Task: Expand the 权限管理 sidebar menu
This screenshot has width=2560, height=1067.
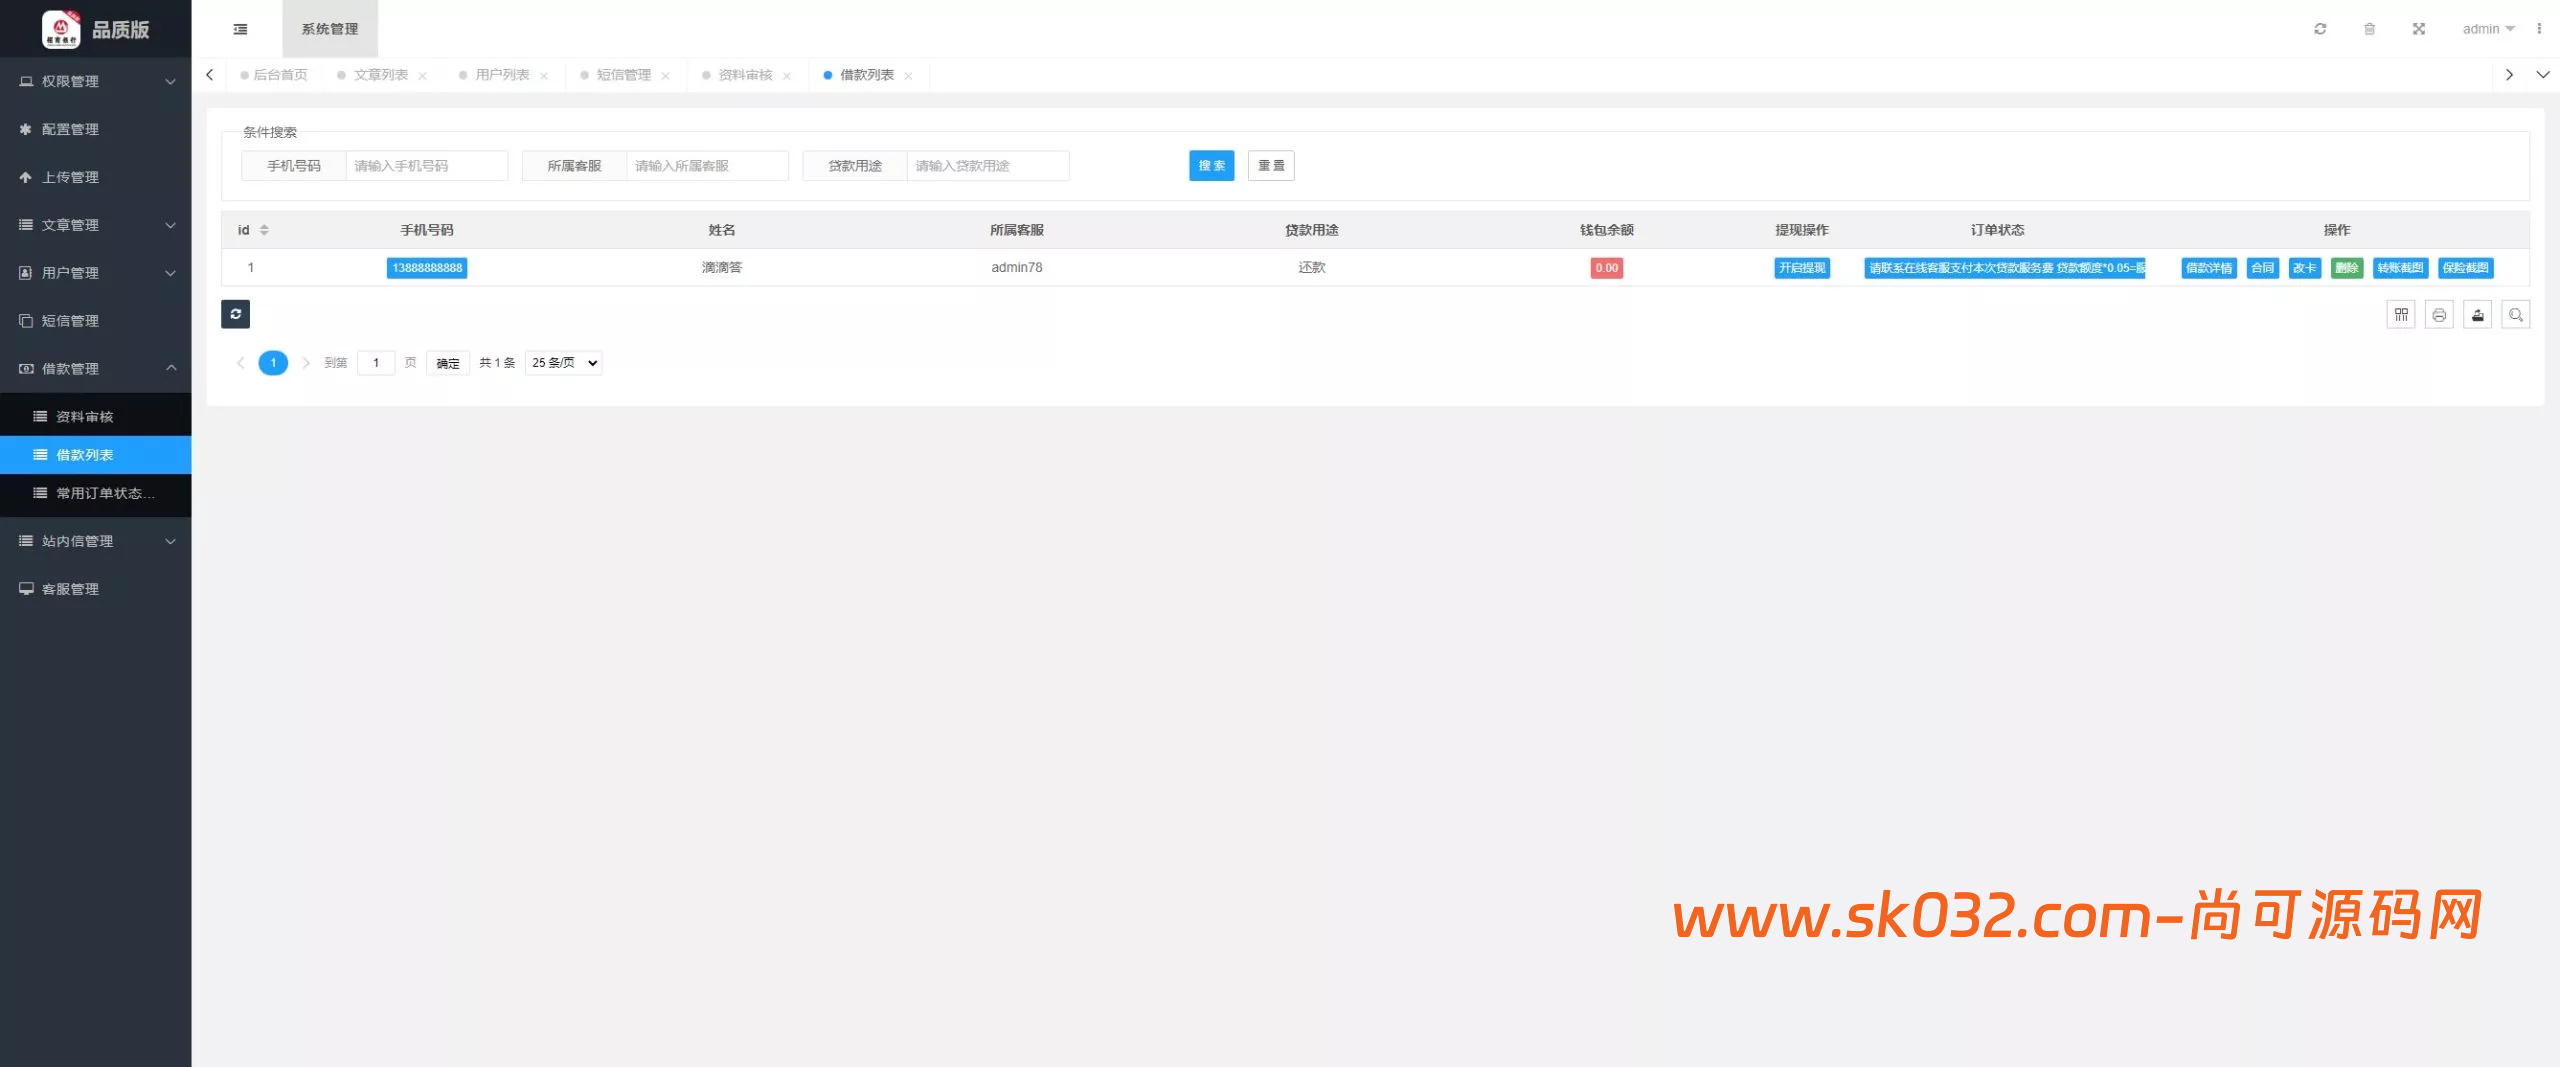Action: click(x=96, y=81)
